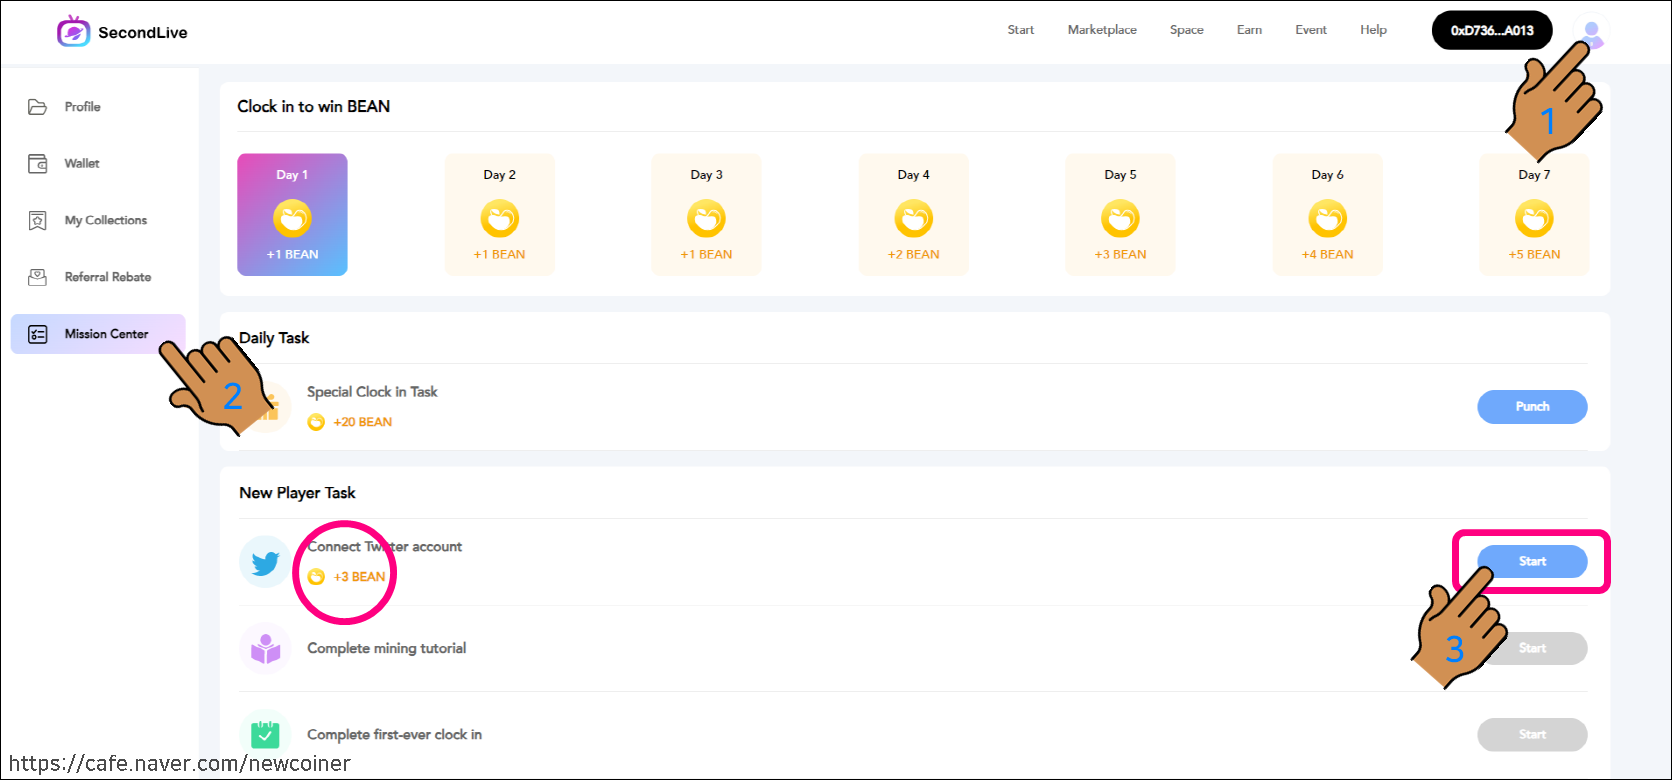Click the My Collections icon
The height and width of the screenshot is (780, 1672).
[x=38, y=221]
